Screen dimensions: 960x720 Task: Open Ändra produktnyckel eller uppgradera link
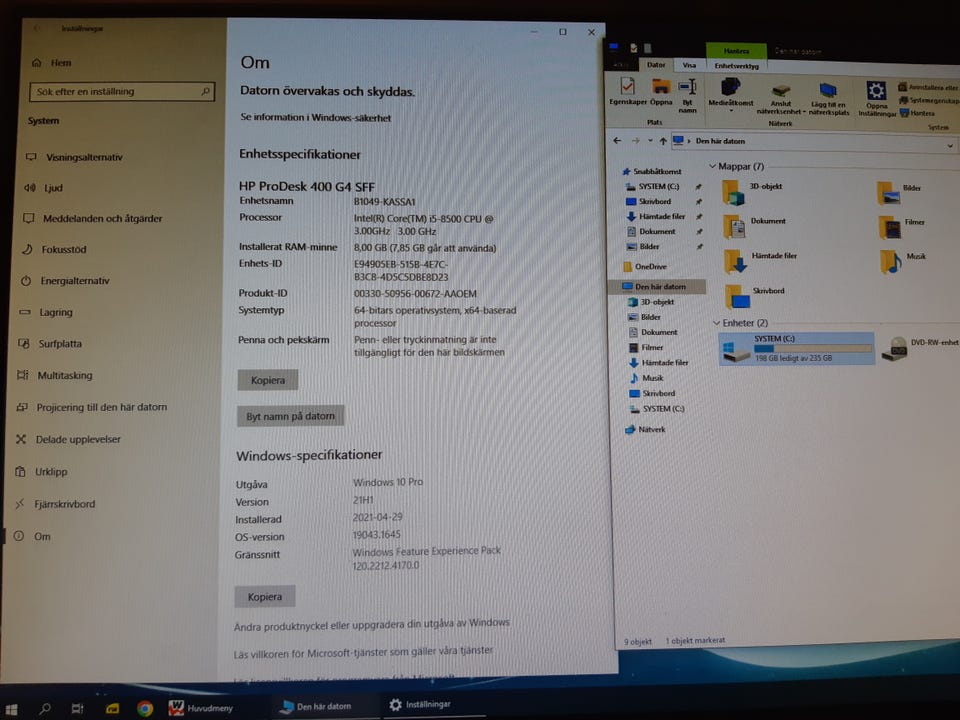(x=371, y=624)
